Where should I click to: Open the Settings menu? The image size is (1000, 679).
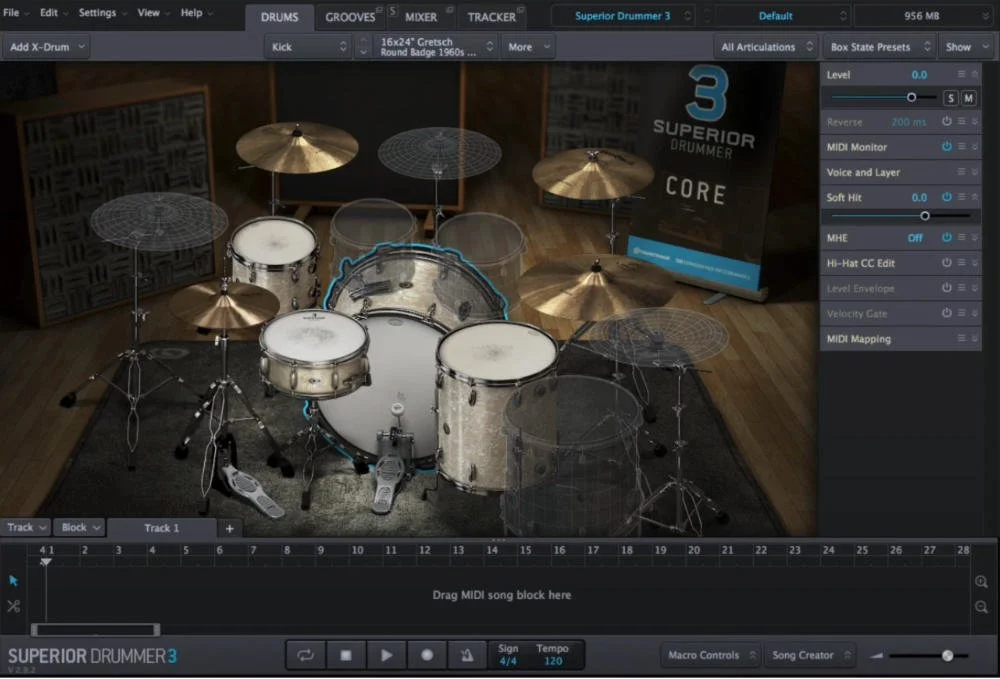point(102,12)
